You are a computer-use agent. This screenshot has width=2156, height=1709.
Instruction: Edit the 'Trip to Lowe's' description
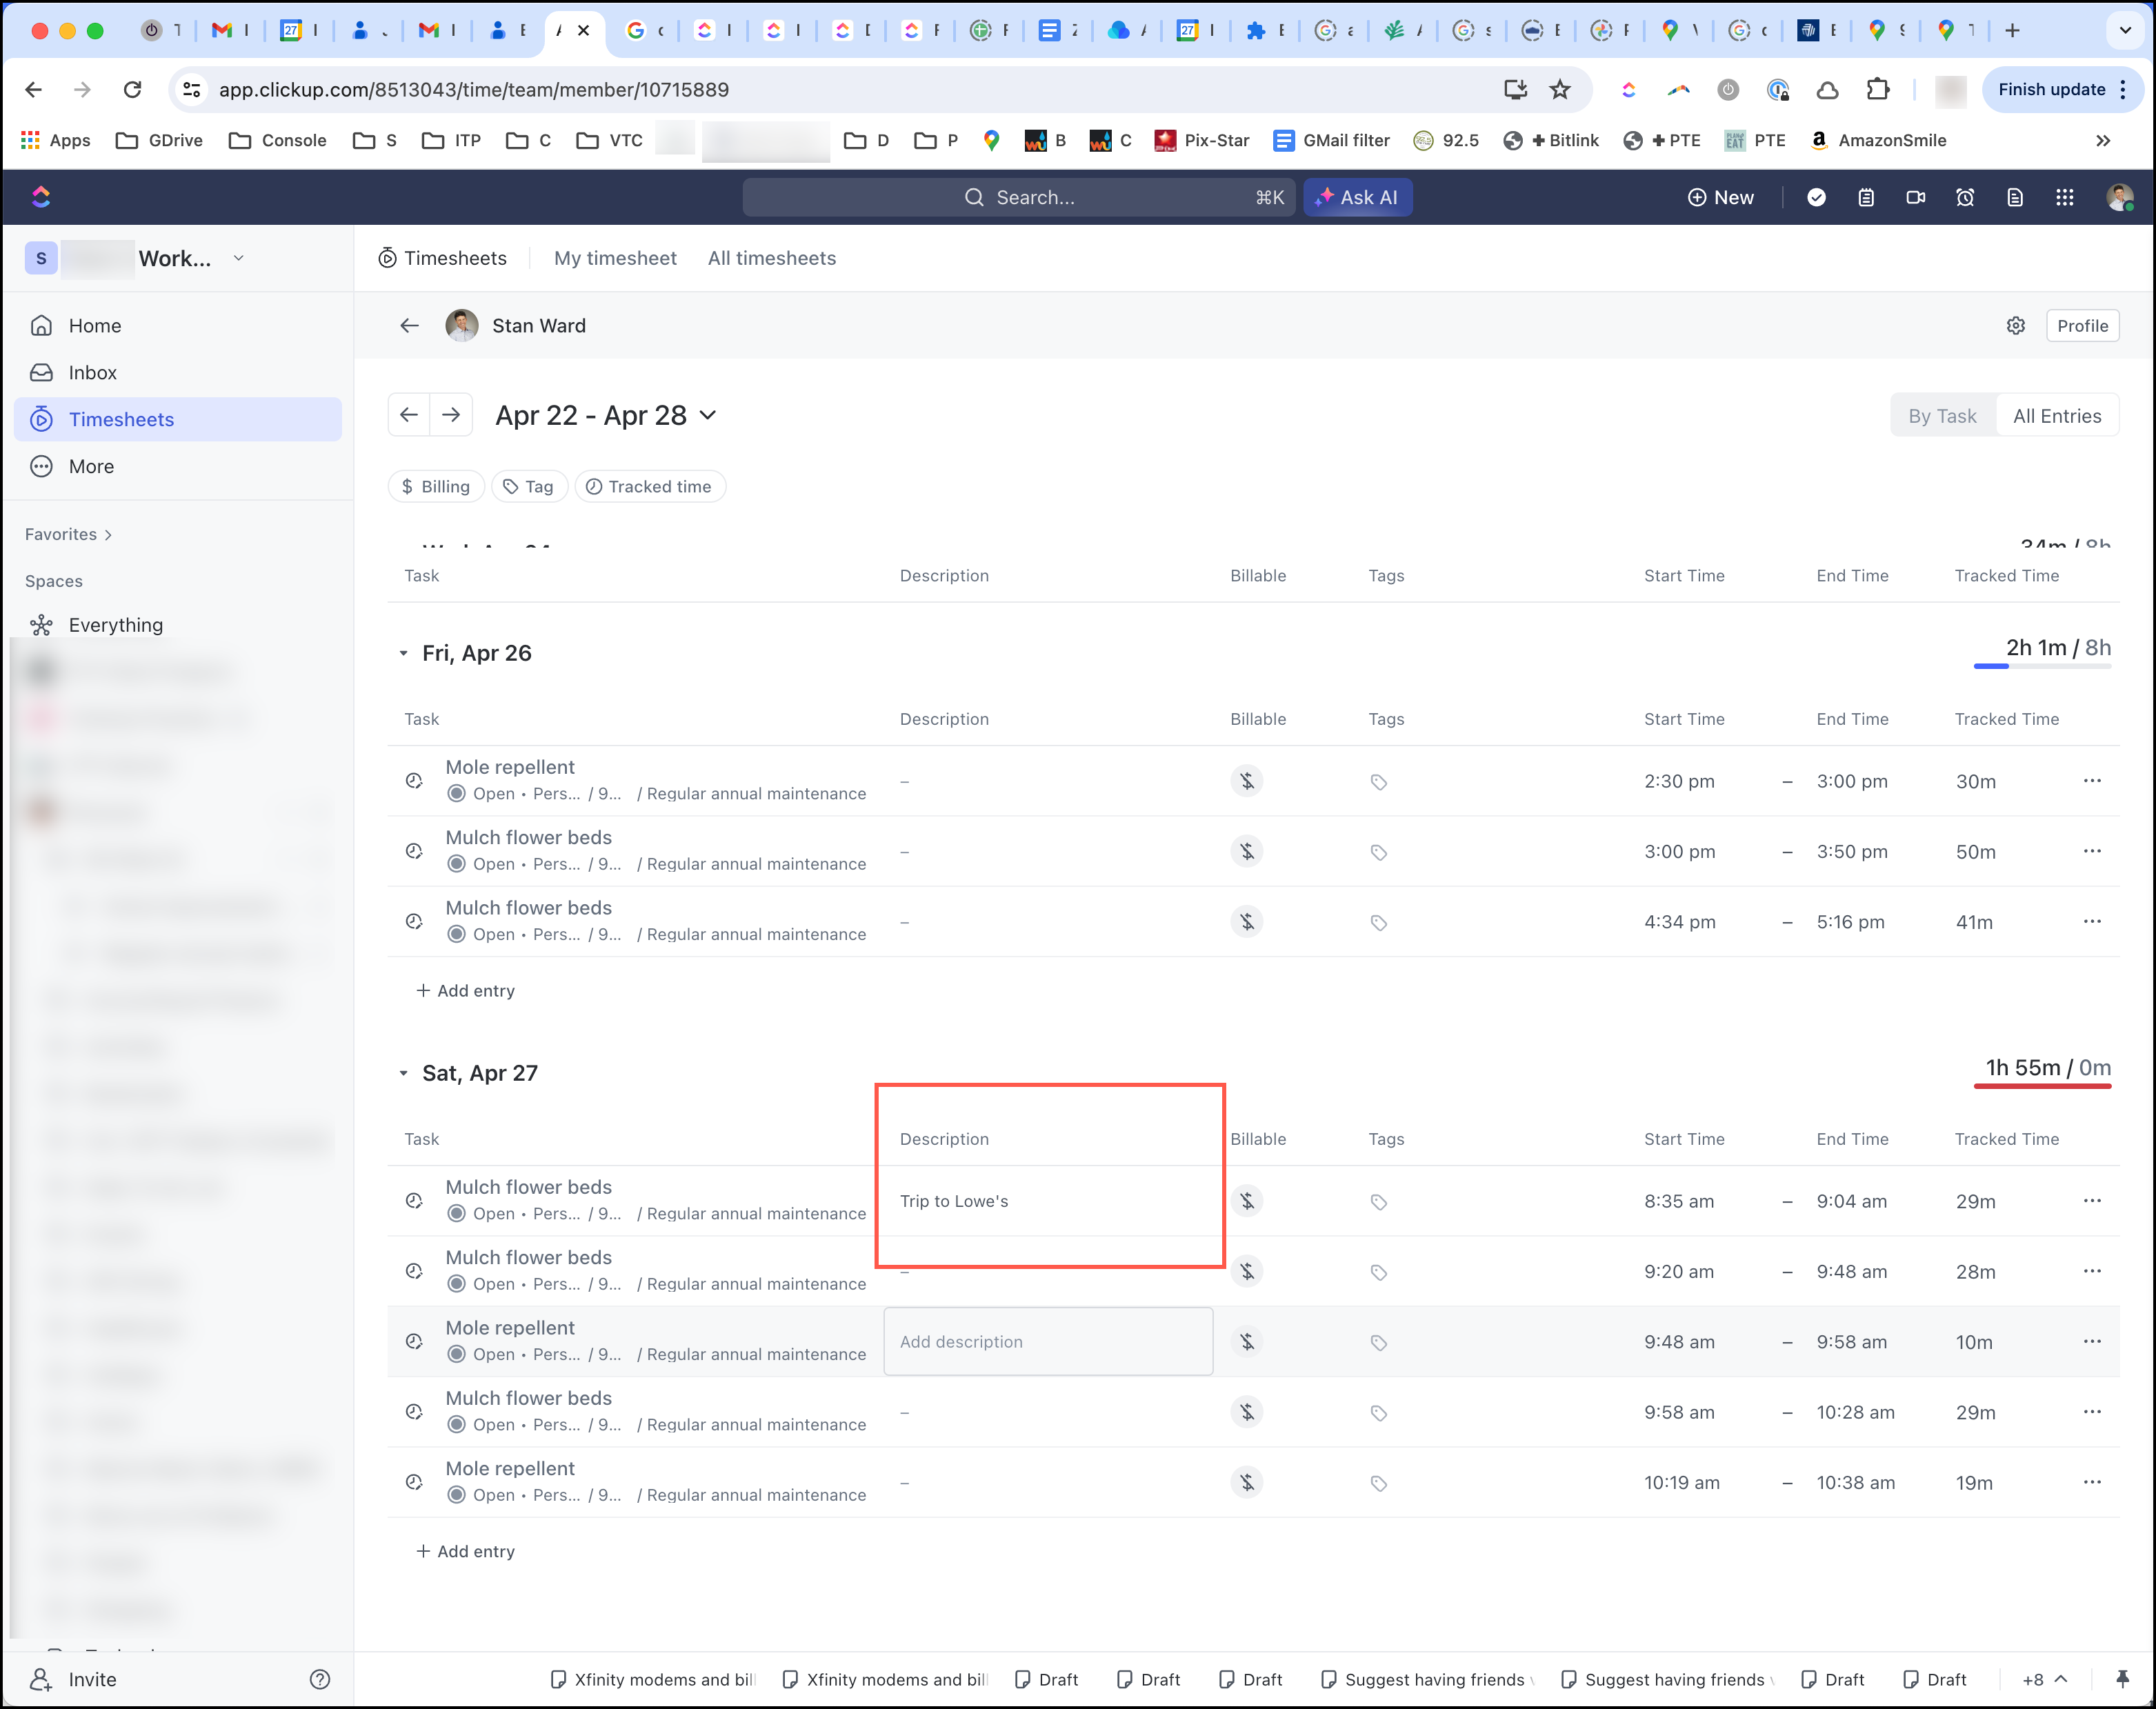[953, 1201]
